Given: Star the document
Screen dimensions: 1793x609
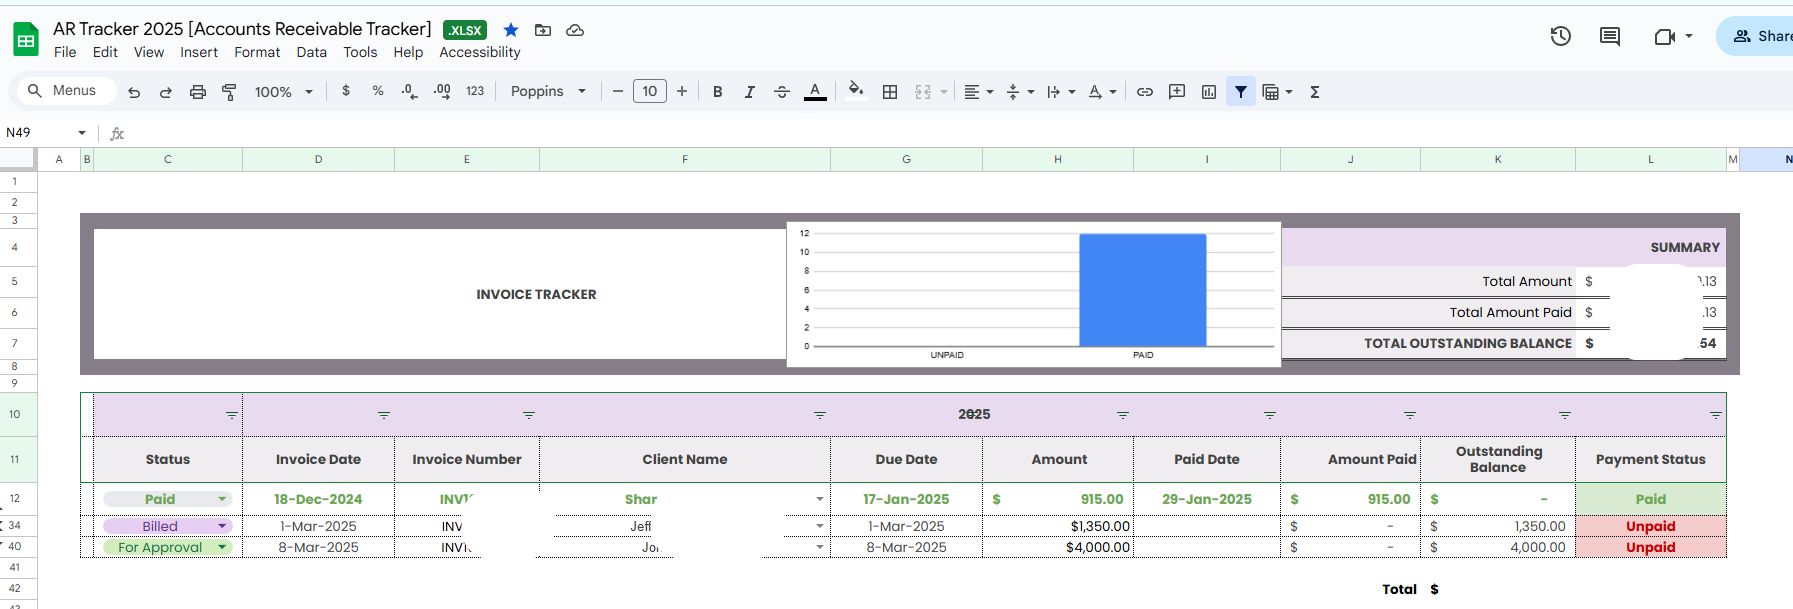Looking at the screenshot, I should 511,30.
